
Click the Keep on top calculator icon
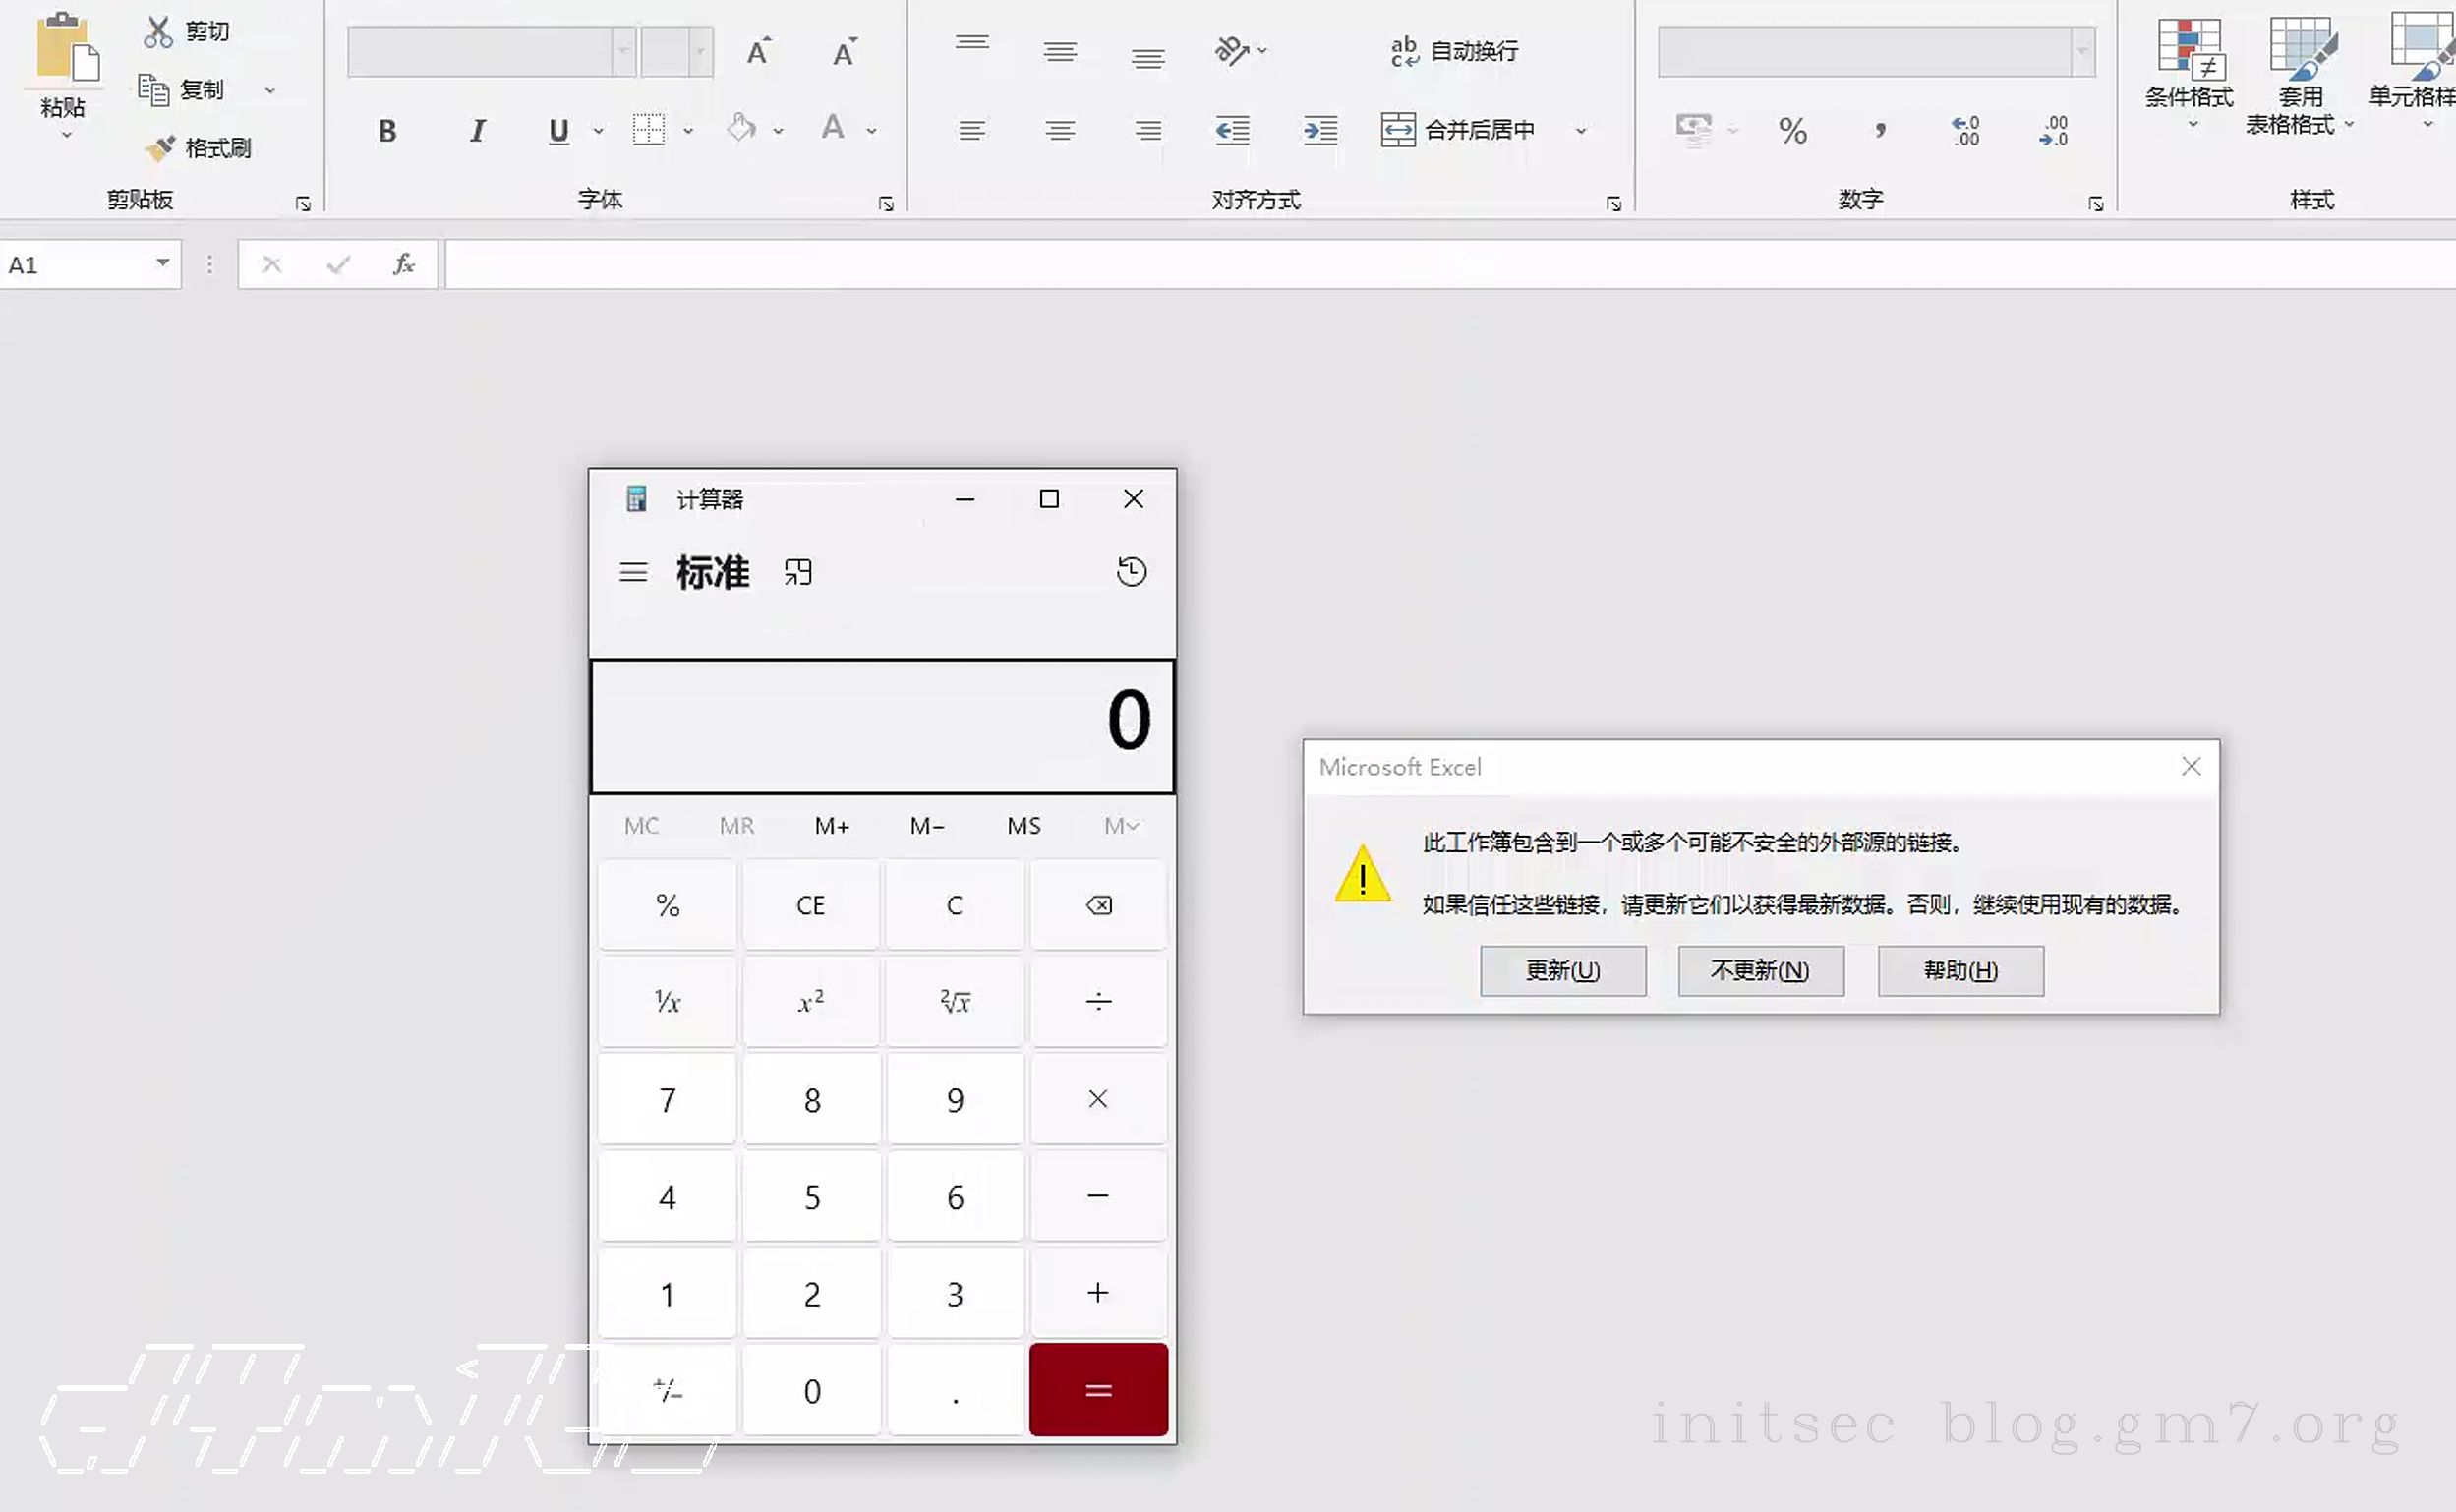pos(798,572)
